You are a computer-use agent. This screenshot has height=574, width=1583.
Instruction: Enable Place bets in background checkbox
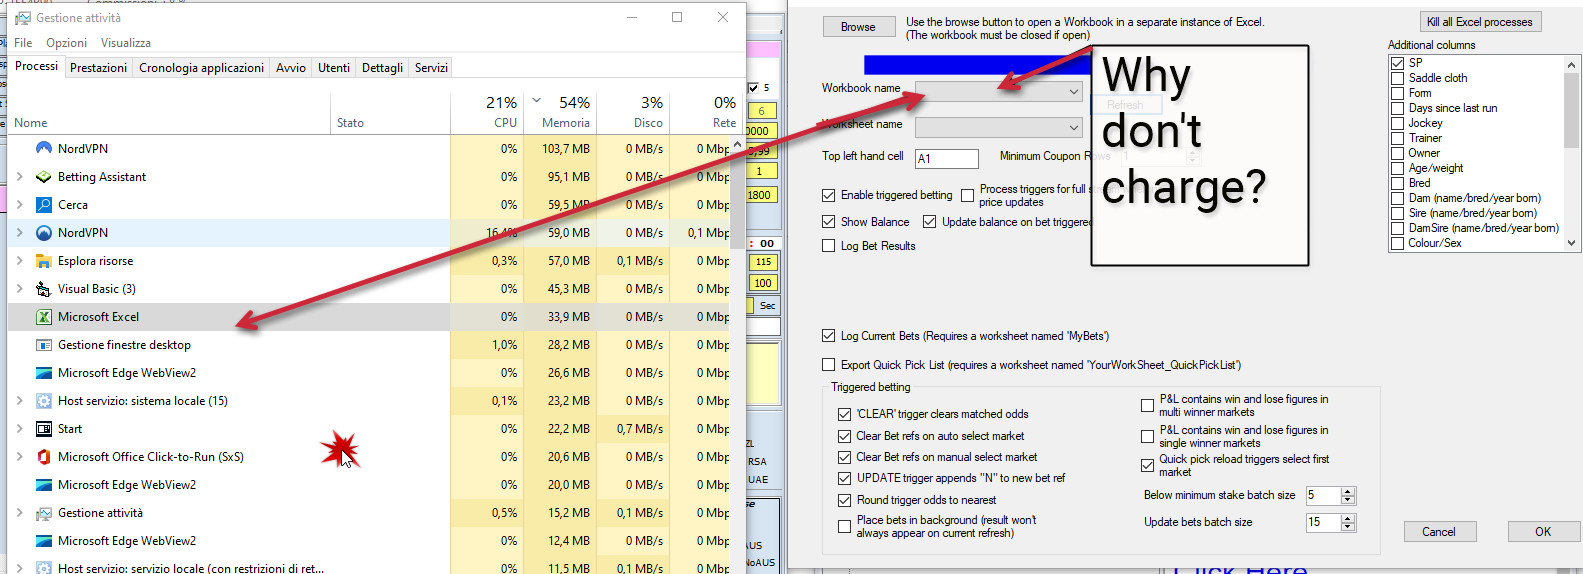tap(844, 526)
